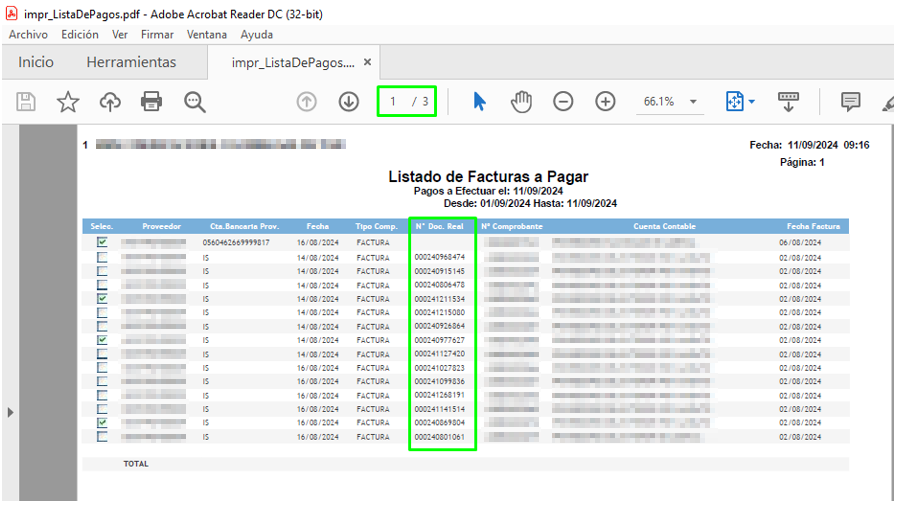
Task: Select the impr_ListaDePagos document tab
Action: click(x=293, y=63)
